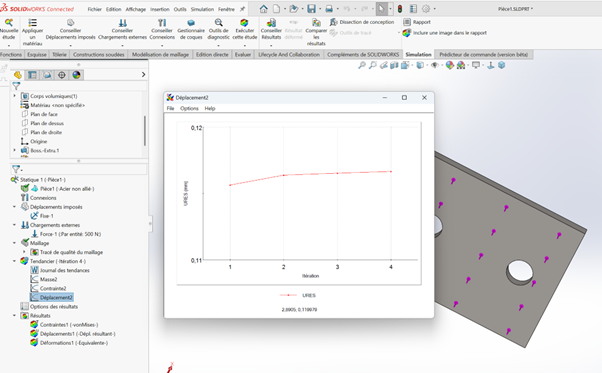Click the save disk icon
The height and width of the screenshot is (373, 602).
pyautogui.click(x=311, y=9)
